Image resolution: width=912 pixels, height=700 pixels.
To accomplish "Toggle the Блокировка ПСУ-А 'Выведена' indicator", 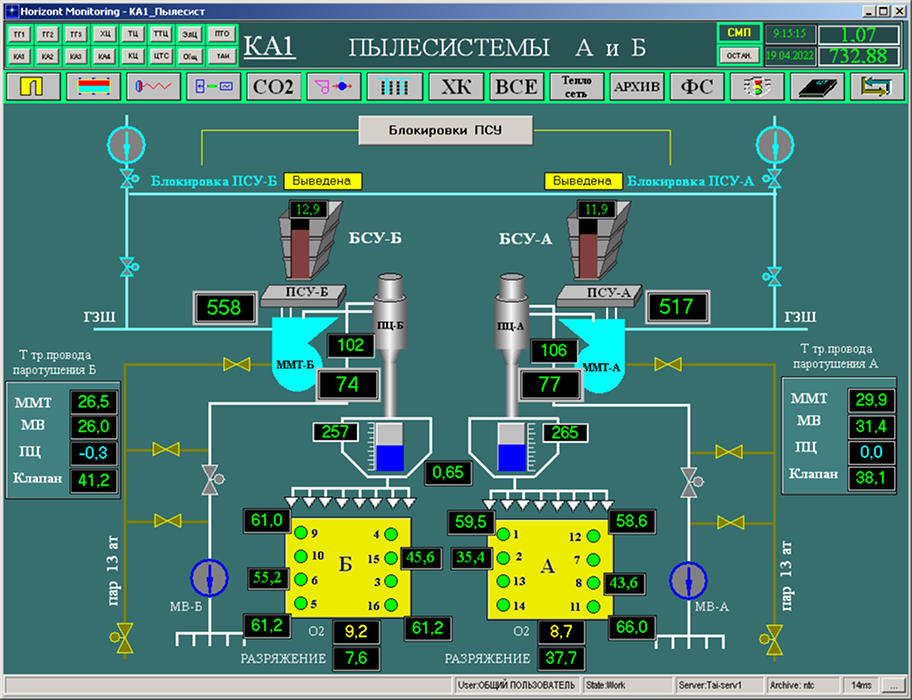I will coord(583,181).
